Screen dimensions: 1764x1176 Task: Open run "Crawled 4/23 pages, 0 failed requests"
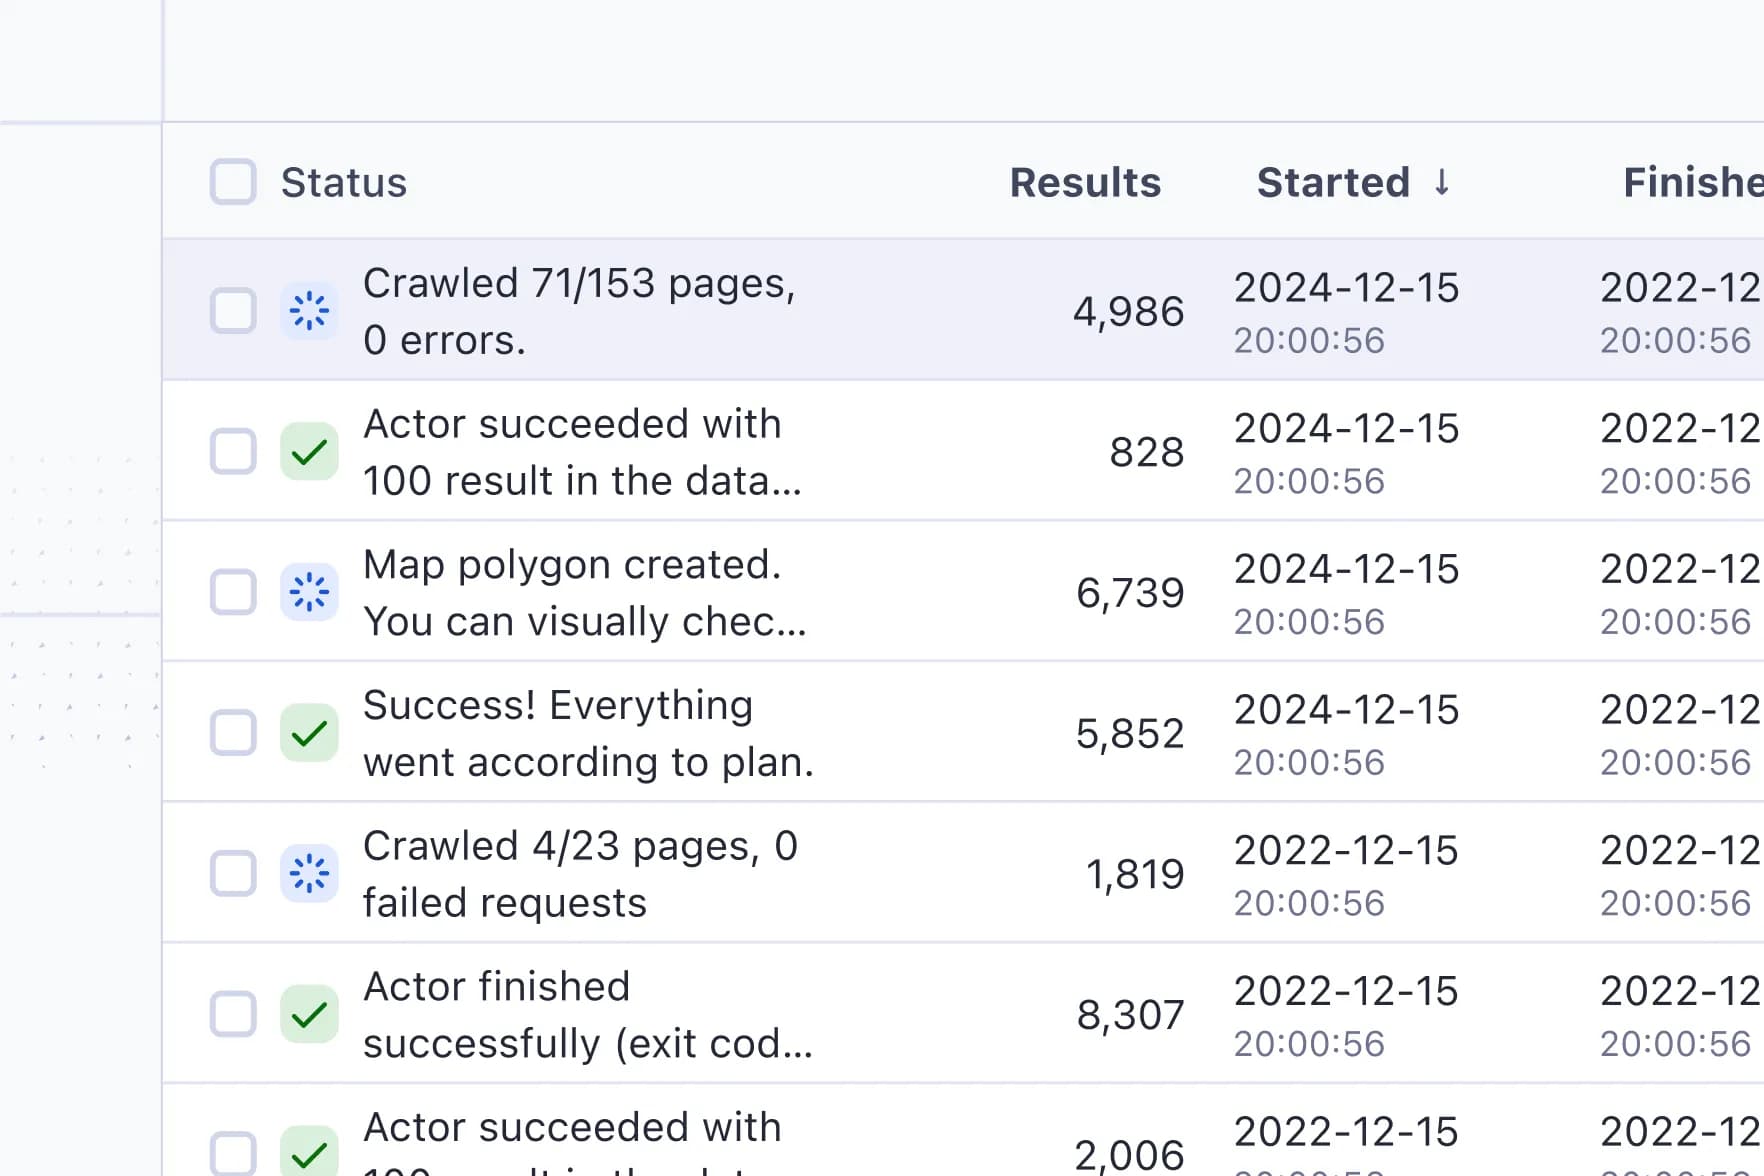(580, 873)
